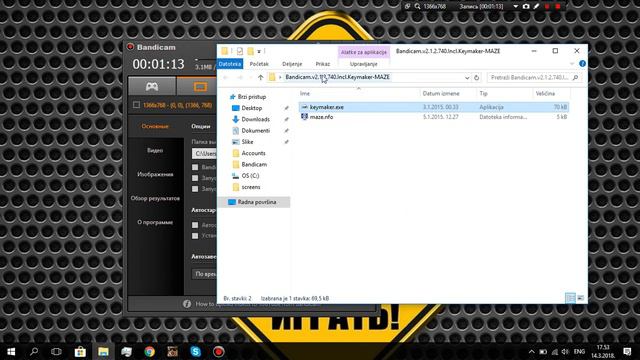Open the Upravljanje ribbon tab
The width and height of the screenshot is (640, 360).
364,64
